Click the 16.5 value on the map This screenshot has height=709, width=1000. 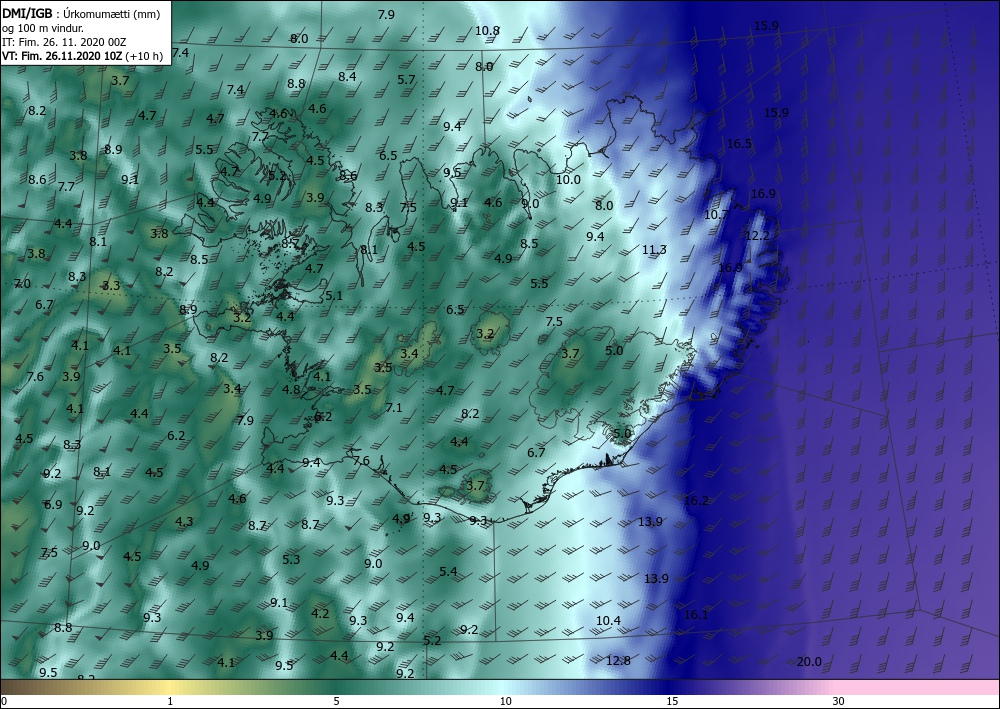pos(739,143)
